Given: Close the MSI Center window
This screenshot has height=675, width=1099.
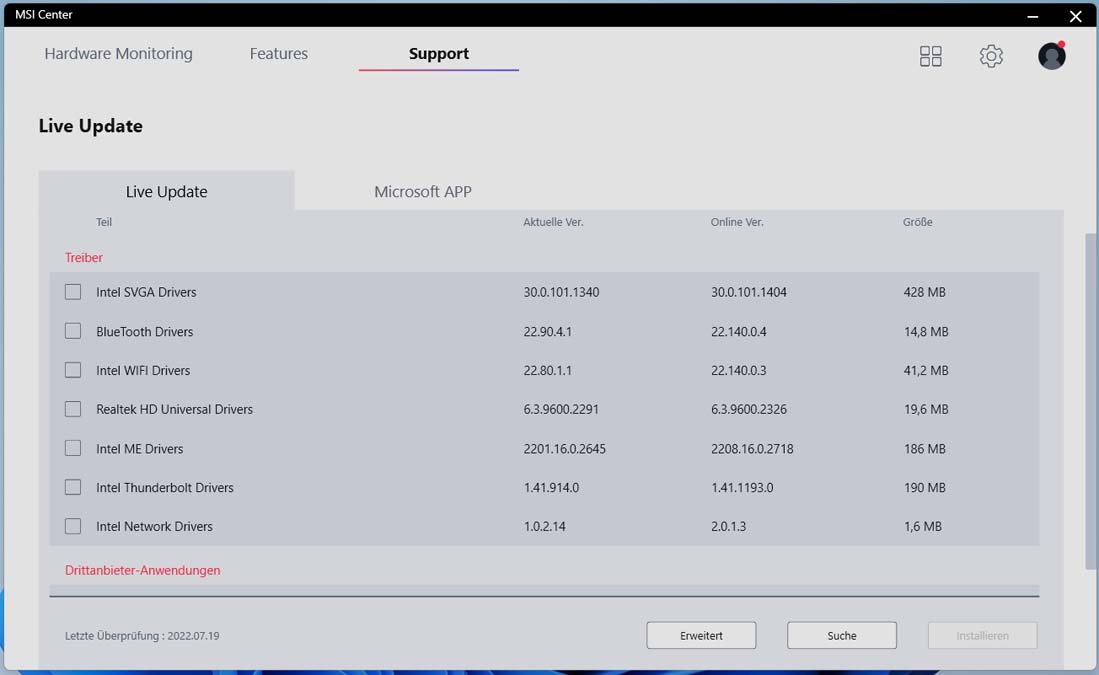Looking at the screenshot, I should 1075,16.
